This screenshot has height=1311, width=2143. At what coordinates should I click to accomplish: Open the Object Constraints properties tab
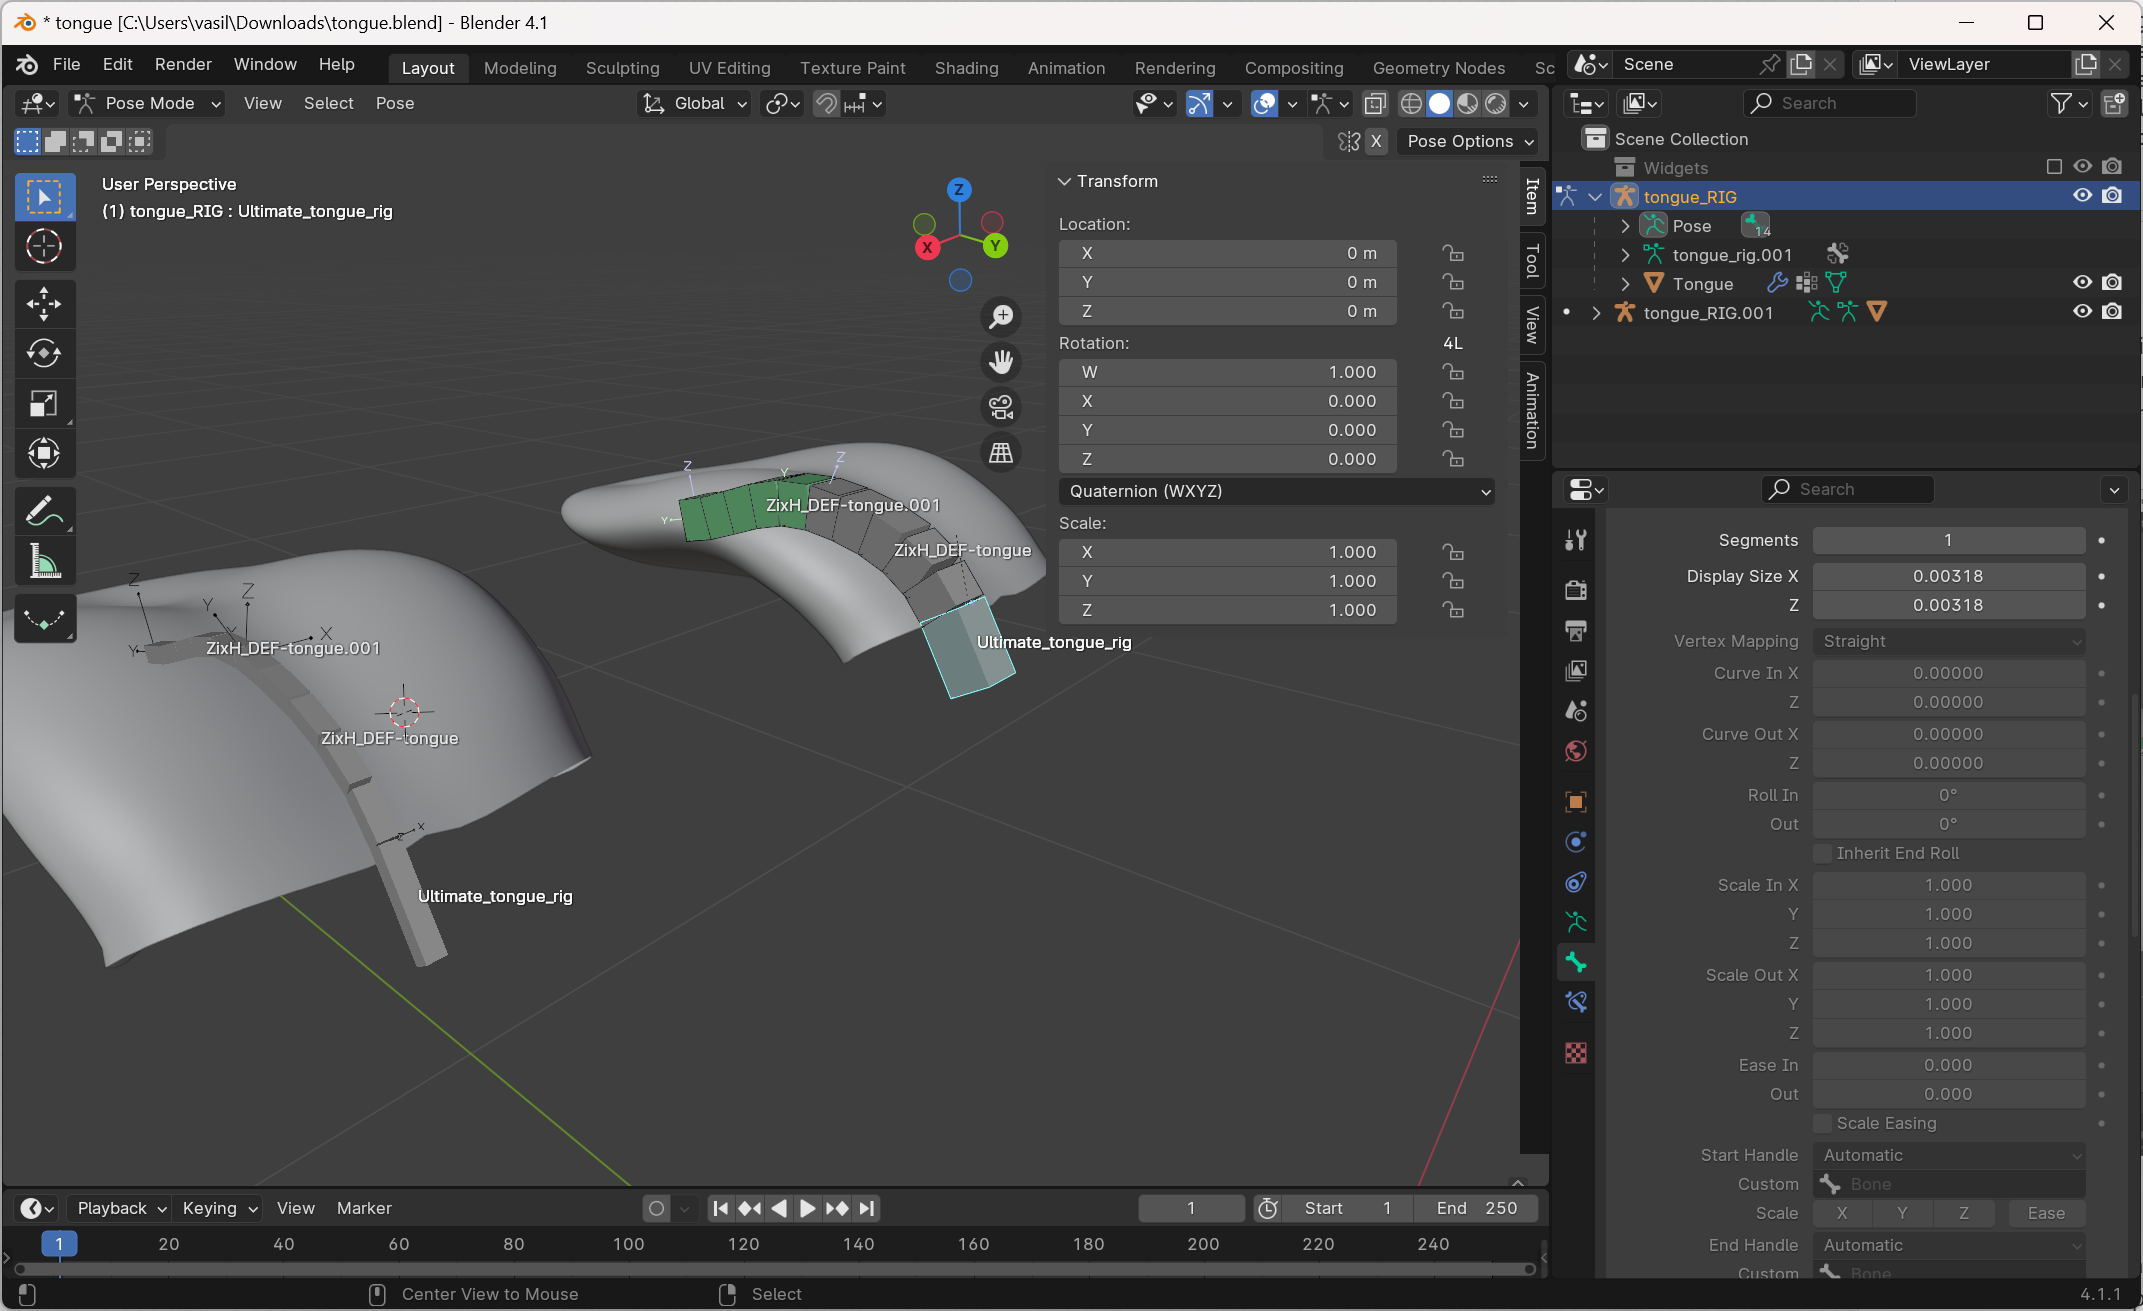1576,882
